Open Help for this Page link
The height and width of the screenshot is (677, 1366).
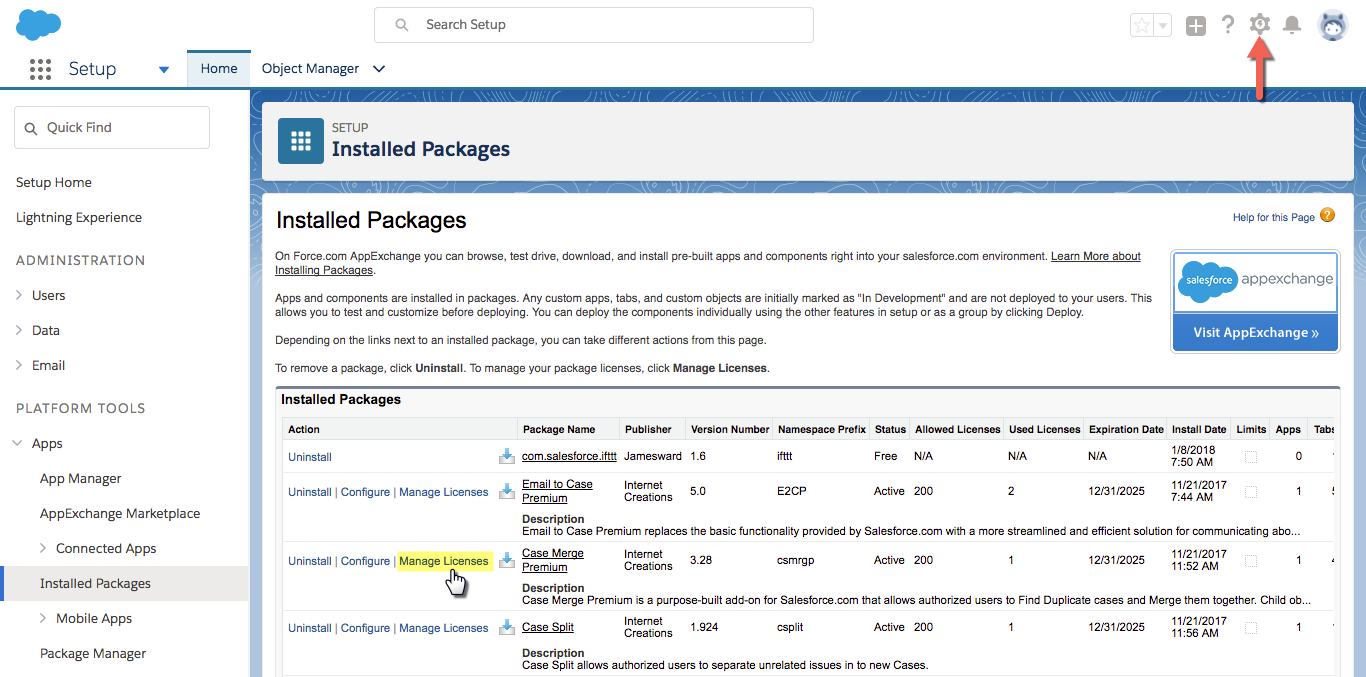pyautogui.click(x=1274, y=217)
